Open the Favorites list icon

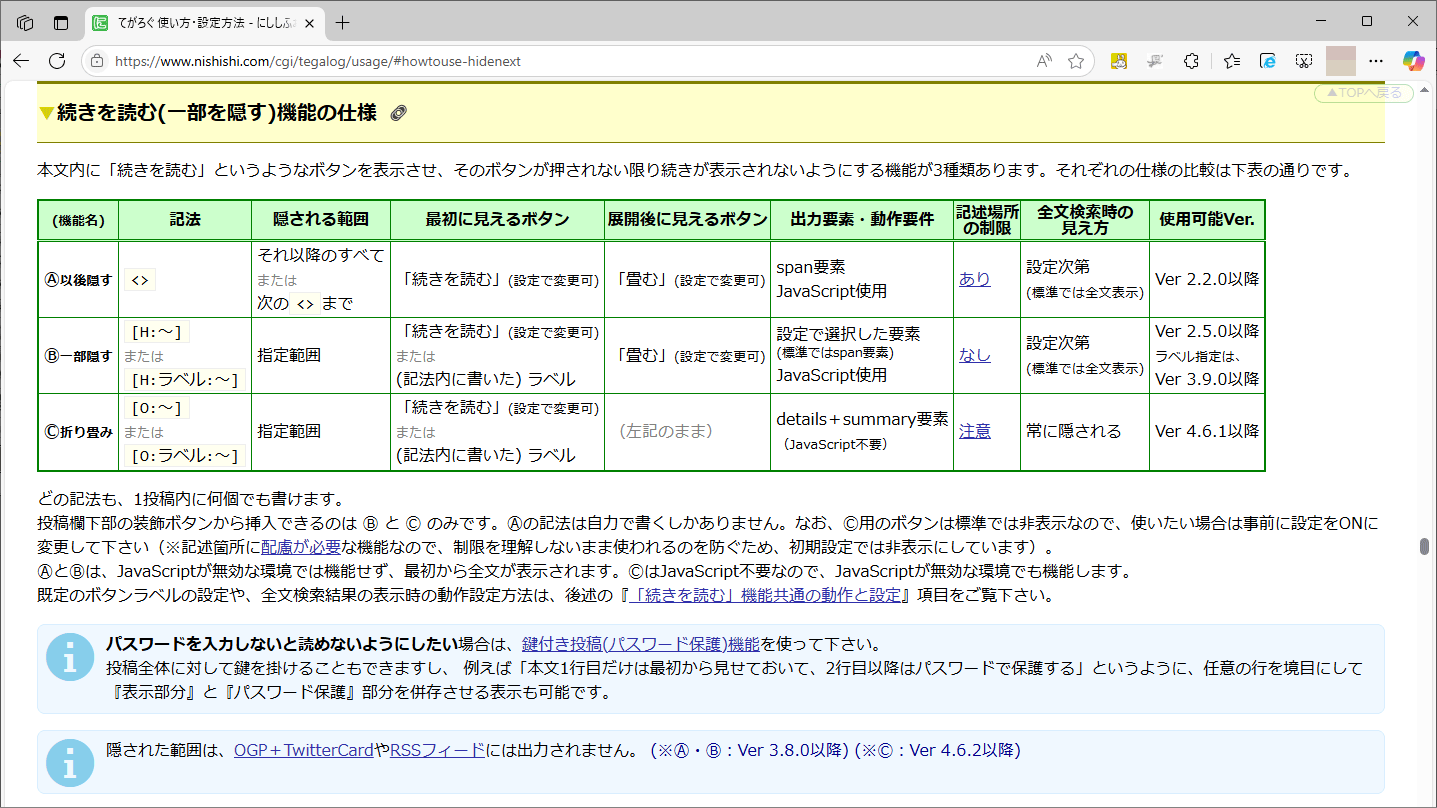(1231, 61)
